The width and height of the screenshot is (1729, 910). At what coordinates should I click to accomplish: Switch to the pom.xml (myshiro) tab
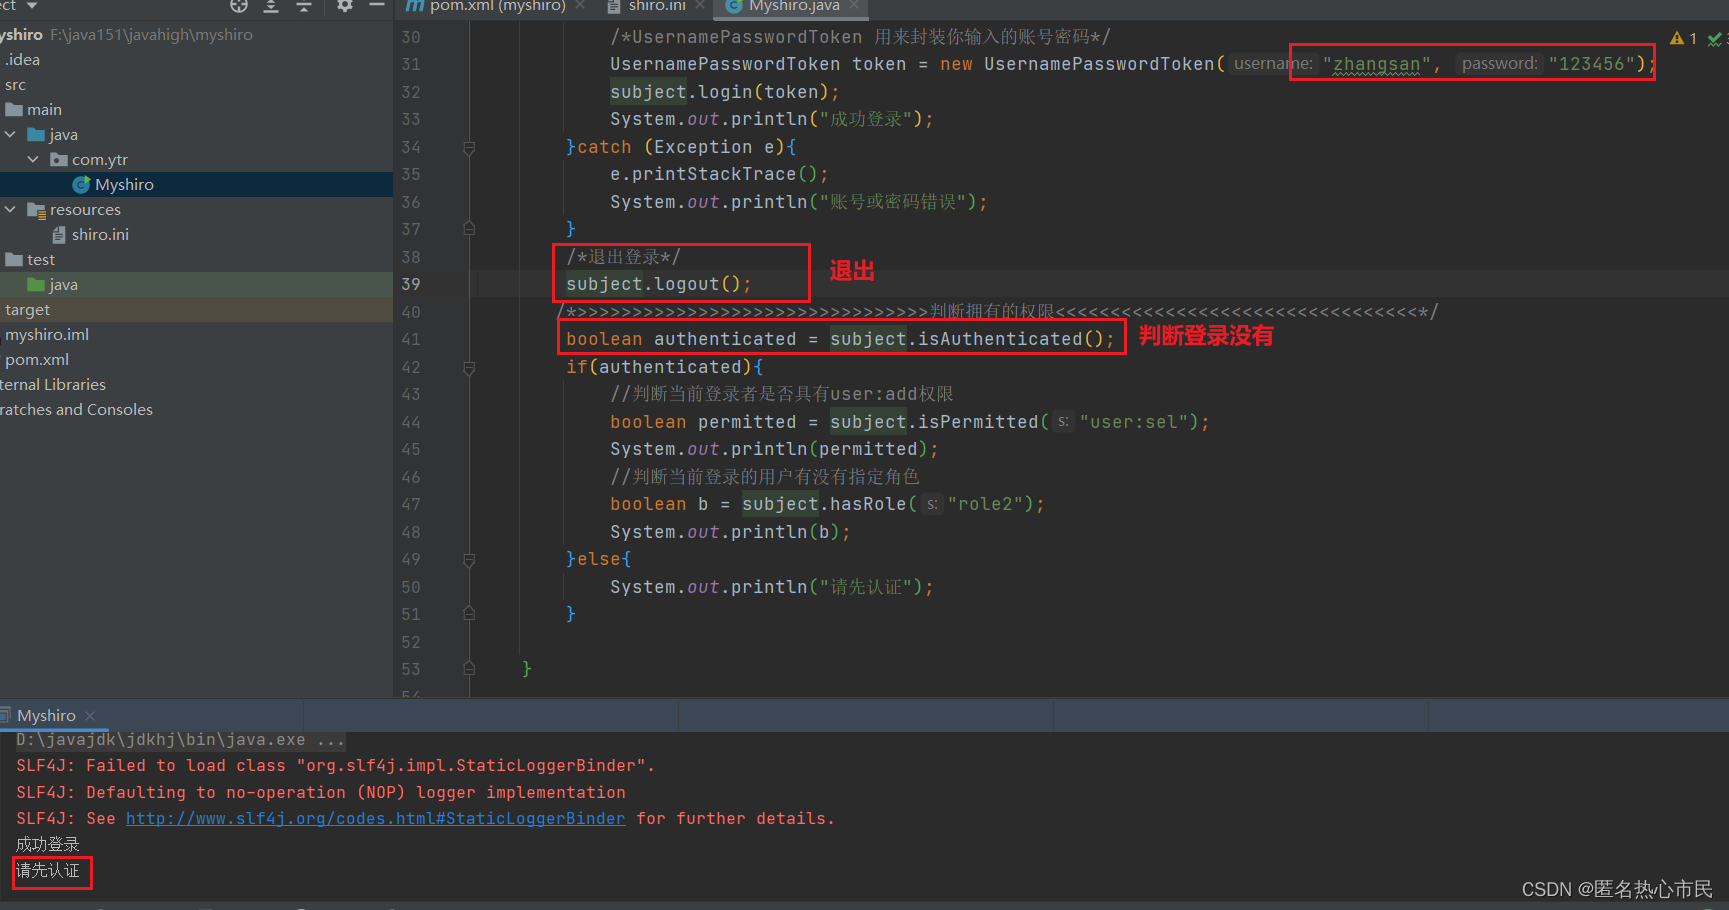tap(497, 6)
